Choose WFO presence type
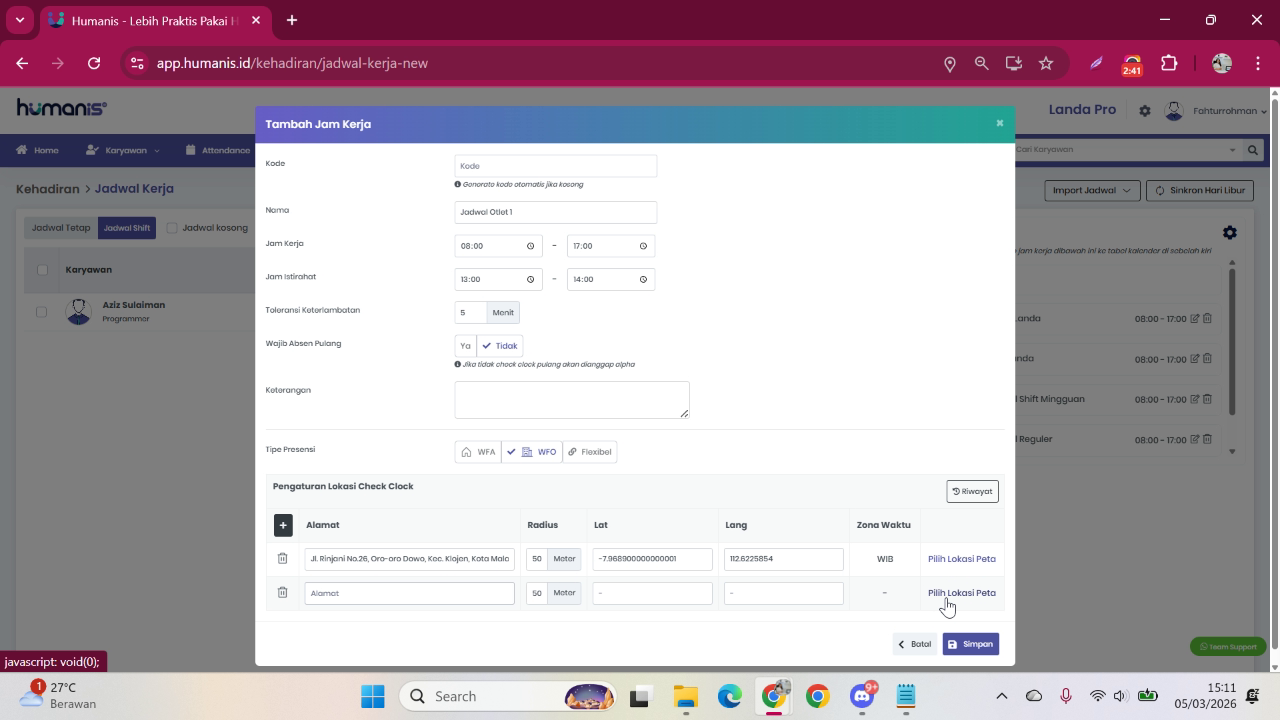 532,452
